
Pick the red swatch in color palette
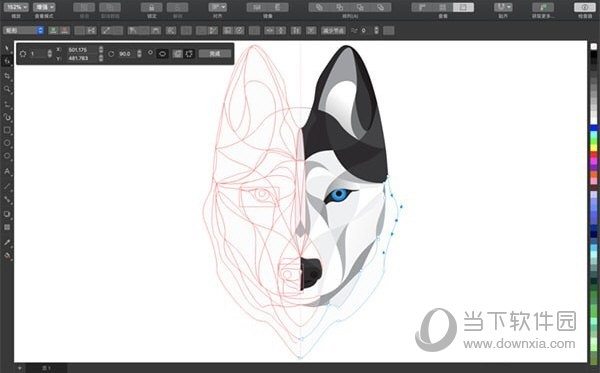tap(593, 154)
